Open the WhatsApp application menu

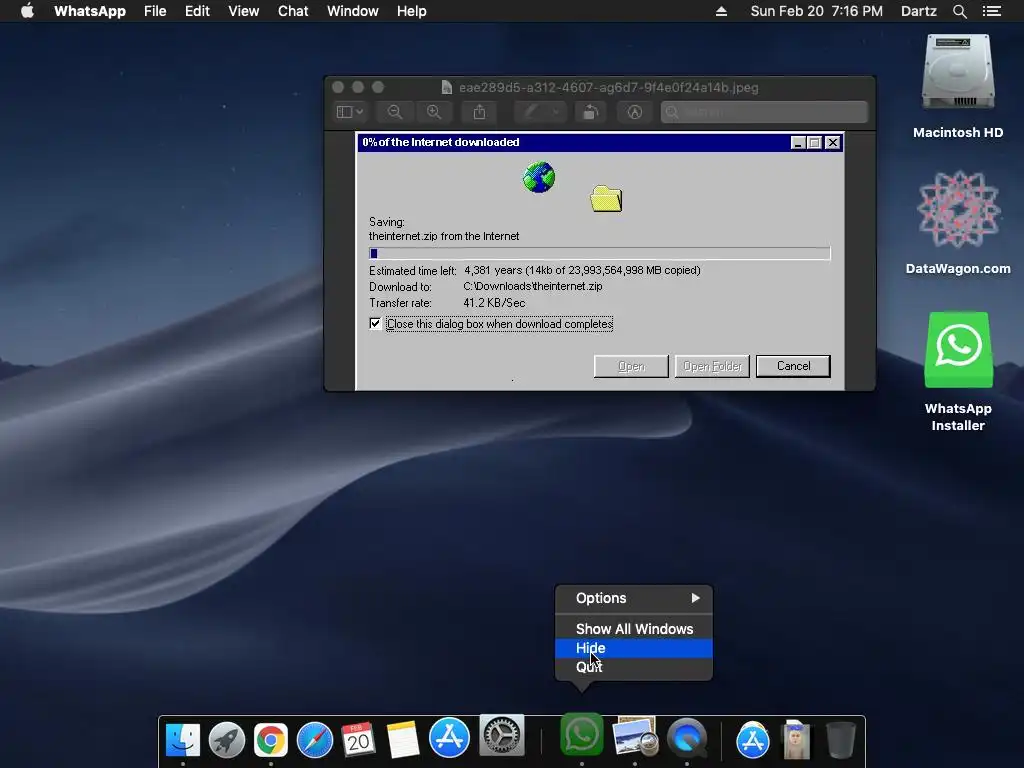click(90, 11)
